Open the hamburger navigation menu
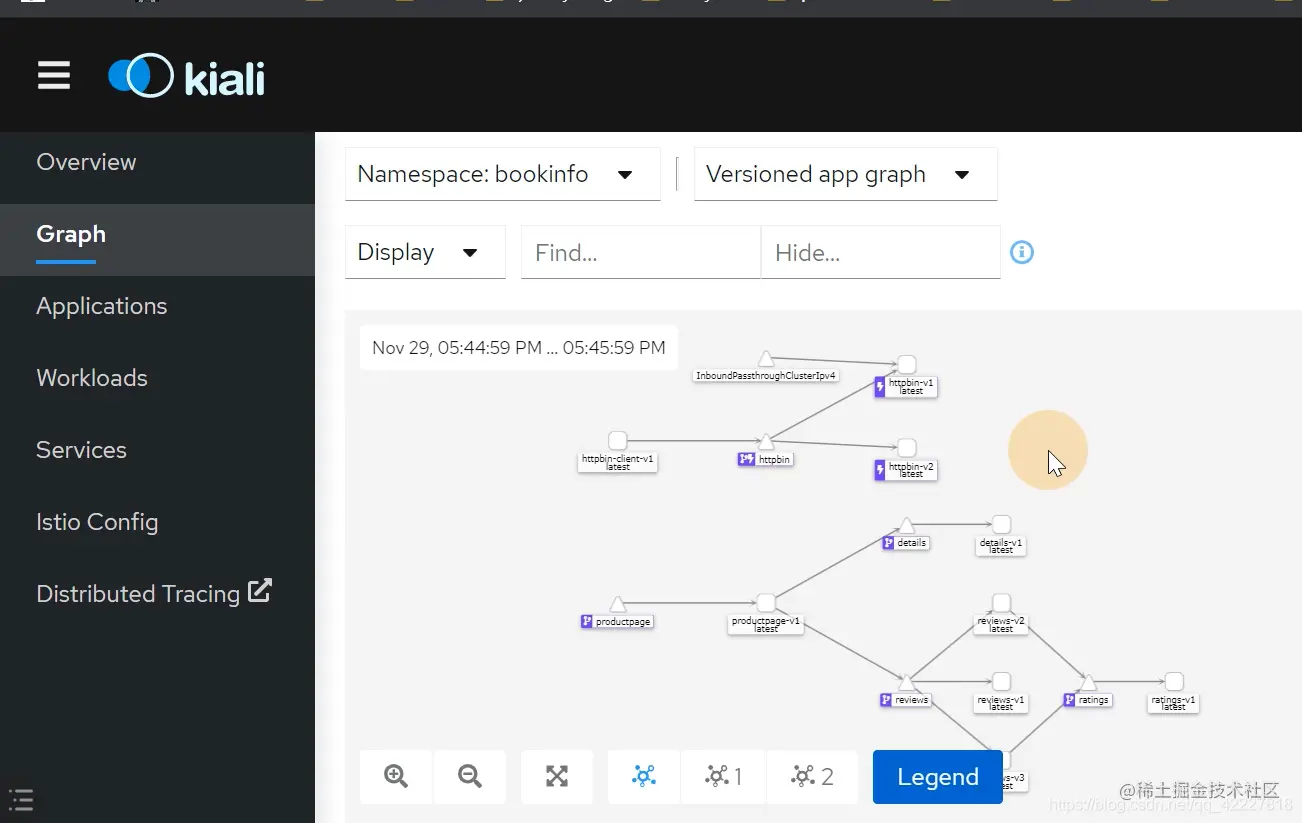Screen dimensions: 1302x823 pos(54,76)
